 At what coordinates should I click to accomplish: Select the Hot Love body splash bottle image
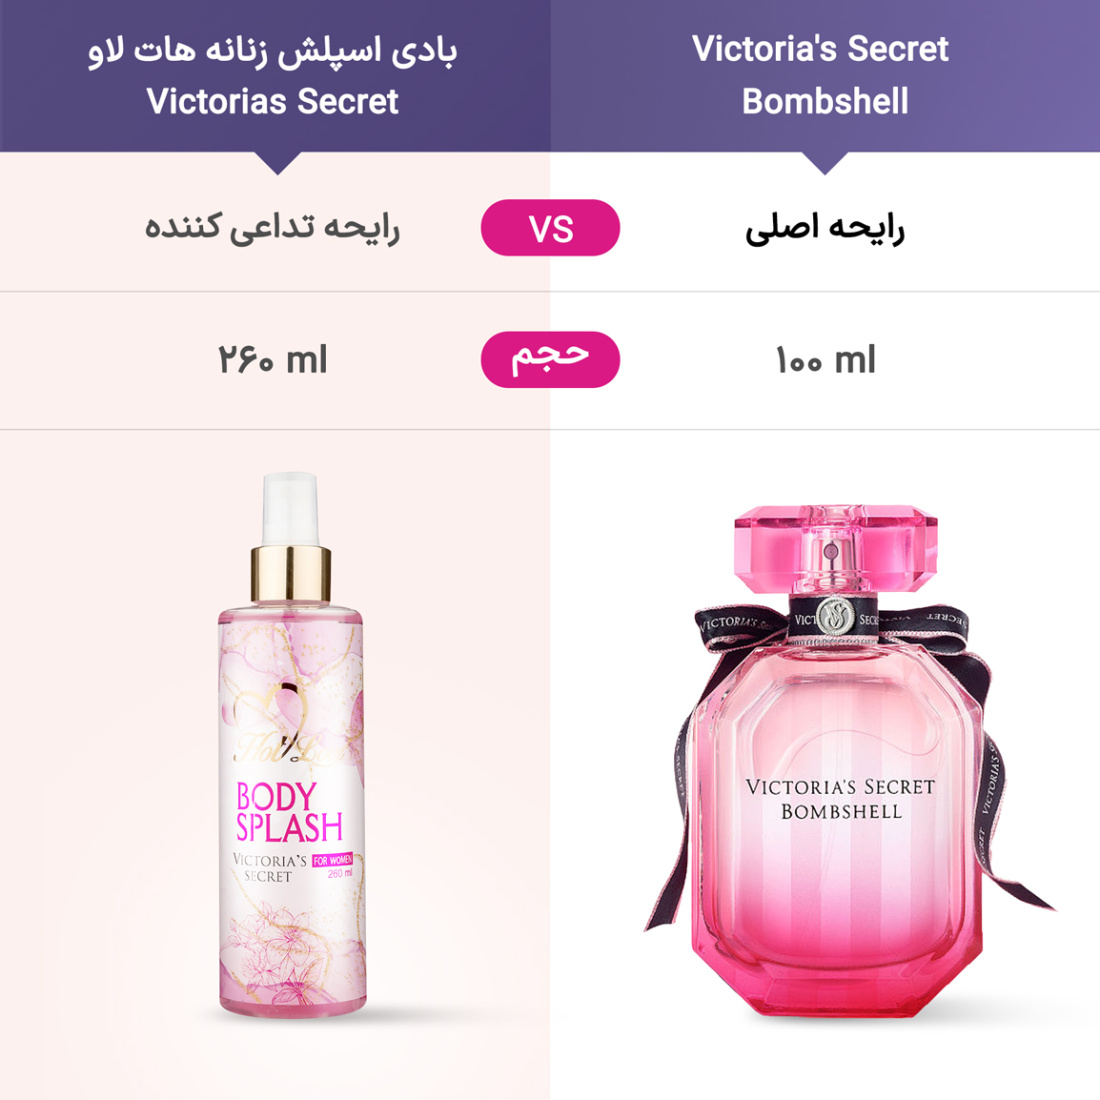(291, 744)
